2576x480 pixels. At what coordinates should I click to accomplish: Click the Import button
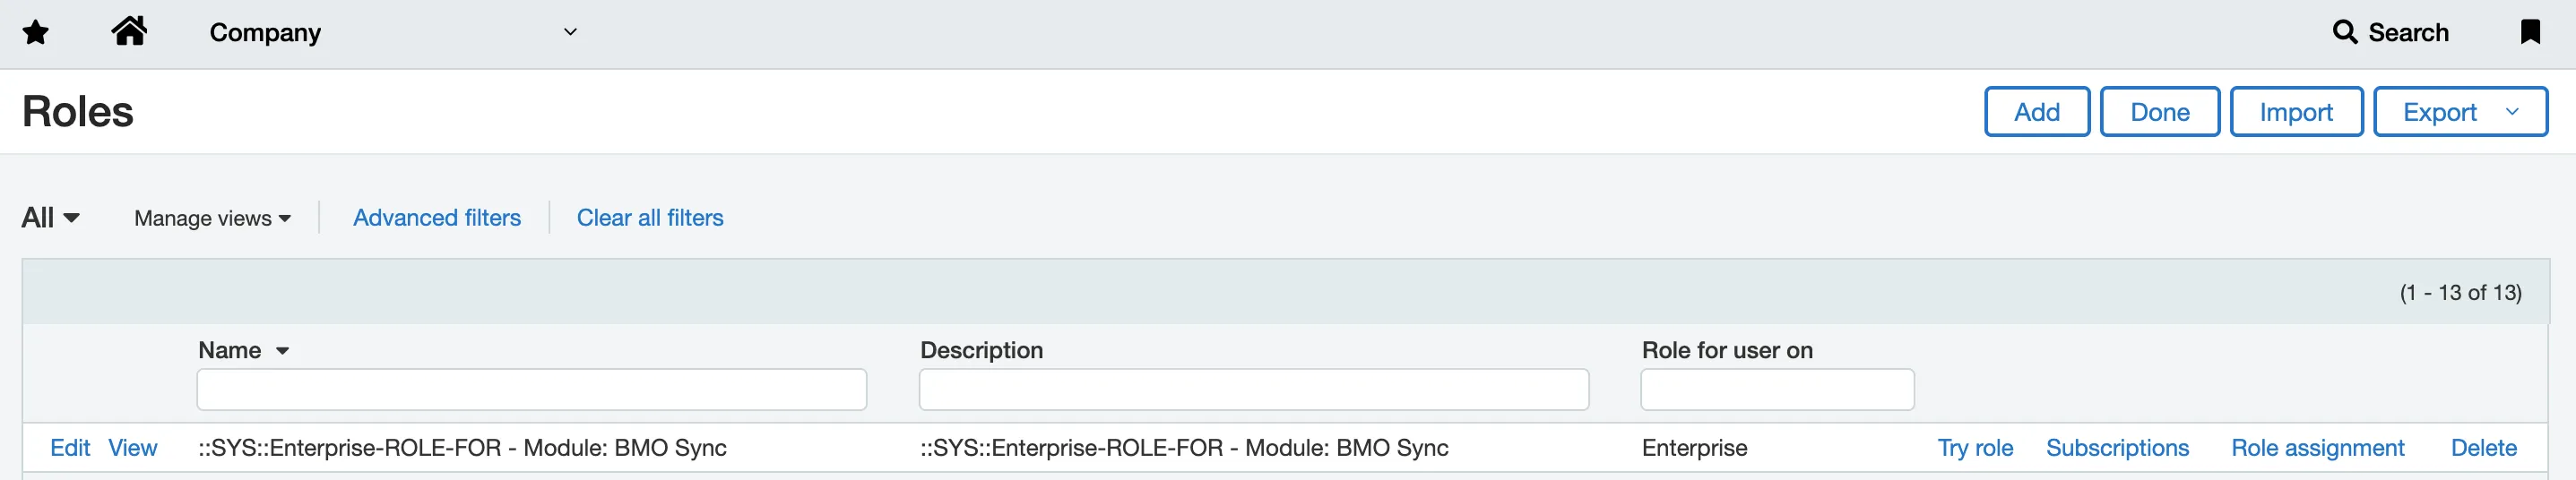click(2296, 112)
